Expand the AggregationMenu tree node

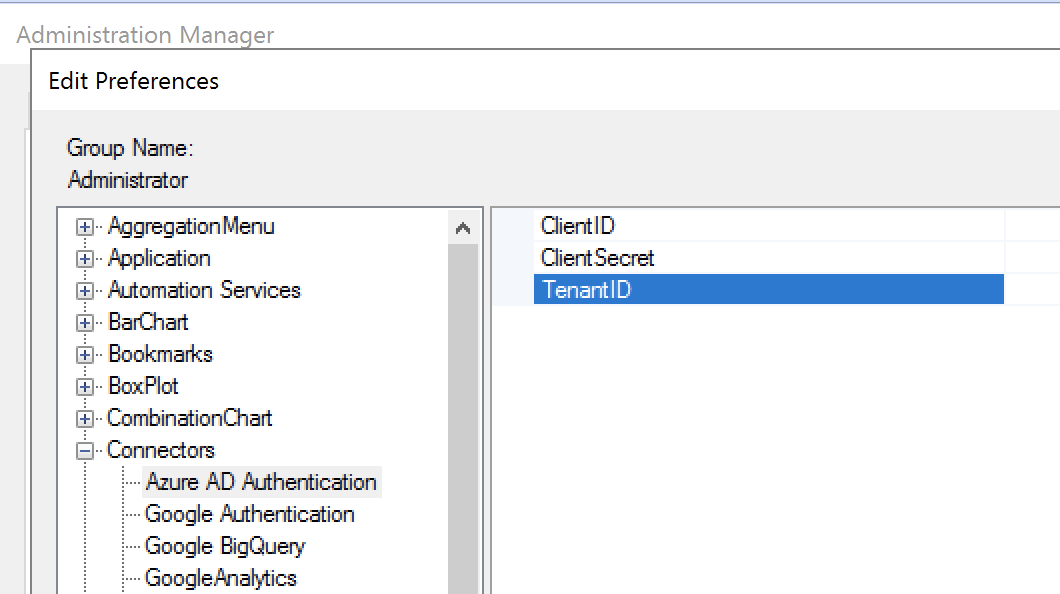coord(85,227)
